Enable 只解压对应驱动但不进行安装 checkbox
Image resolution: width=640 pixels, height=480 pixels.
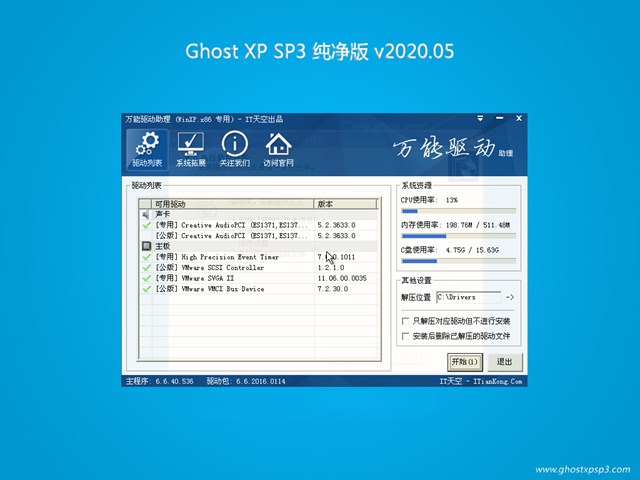pyautogui.click(x=405, y=323)
